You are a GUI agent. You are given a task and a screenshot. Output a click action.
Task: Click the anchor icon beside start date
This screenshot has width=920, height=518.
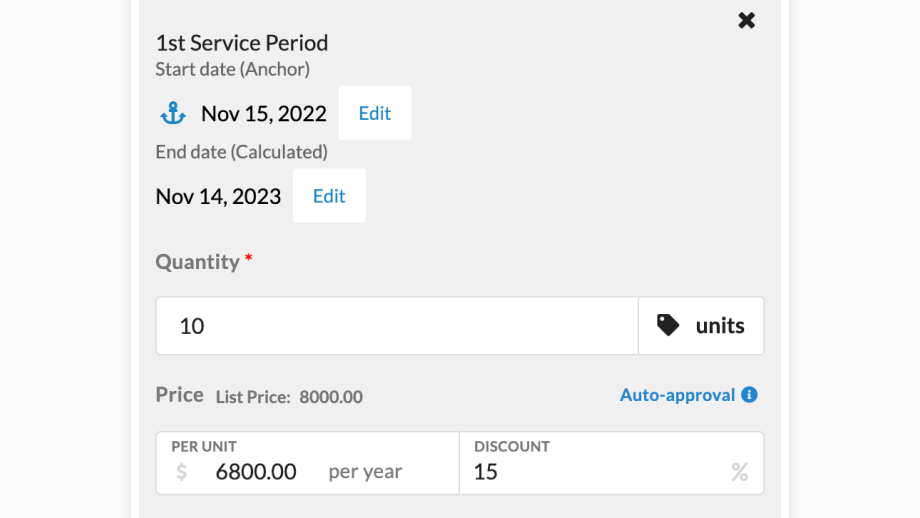[x=173, y=114]
